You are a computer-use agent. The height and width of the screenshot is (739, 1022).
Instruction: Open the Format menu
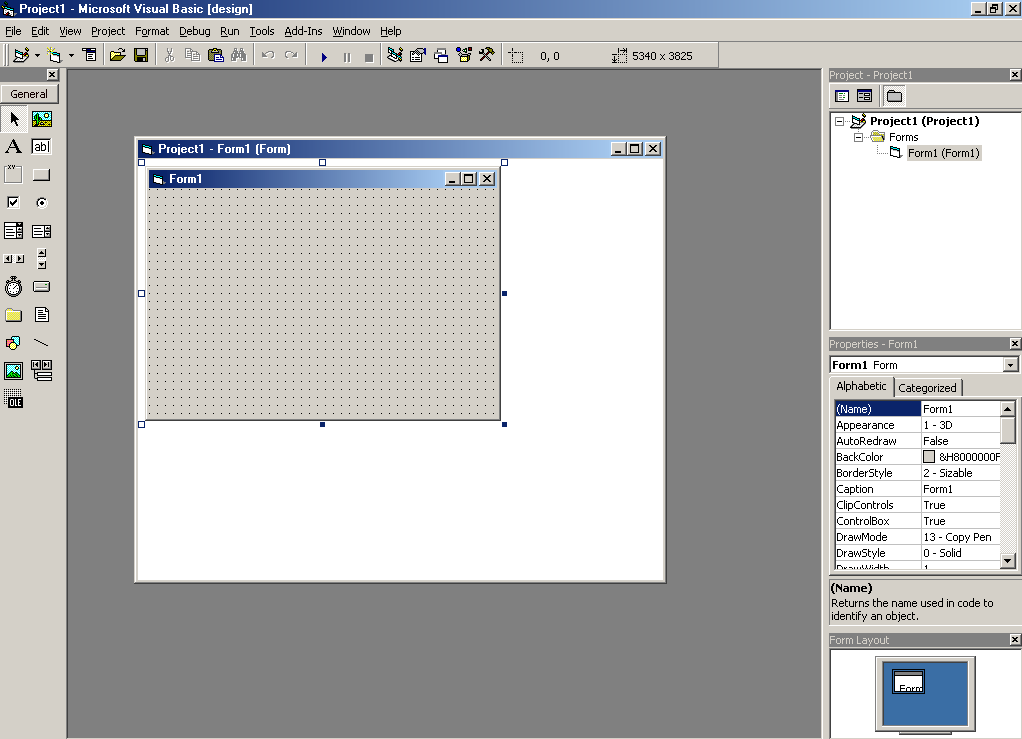tap(152, 31)
